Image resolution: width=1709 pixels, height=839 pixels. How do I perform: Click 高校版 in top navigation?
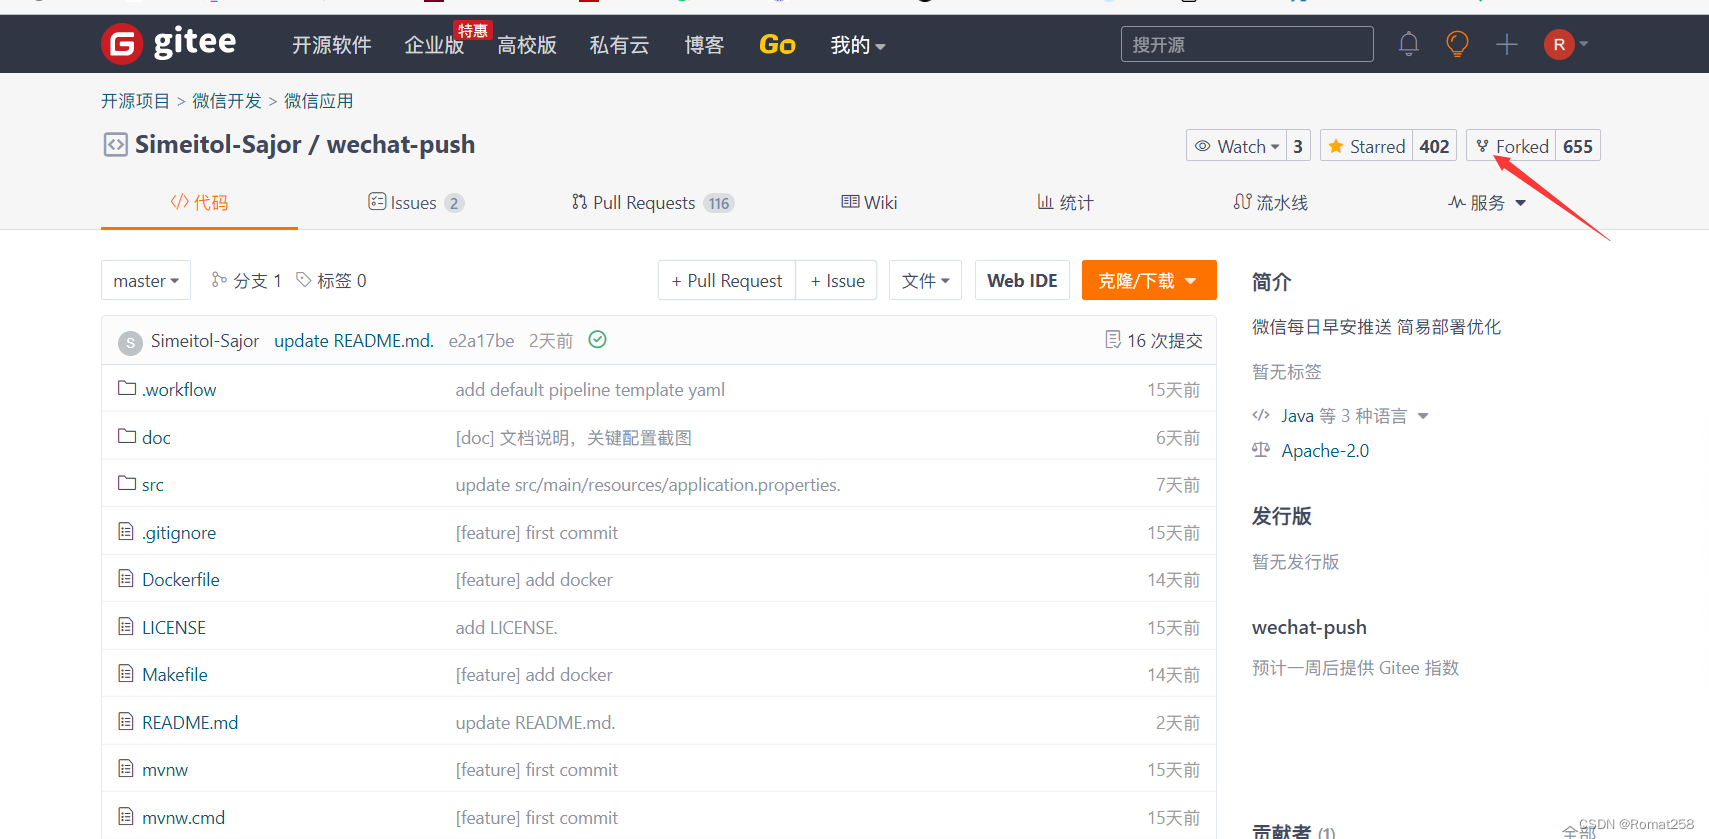pos(526,45)
